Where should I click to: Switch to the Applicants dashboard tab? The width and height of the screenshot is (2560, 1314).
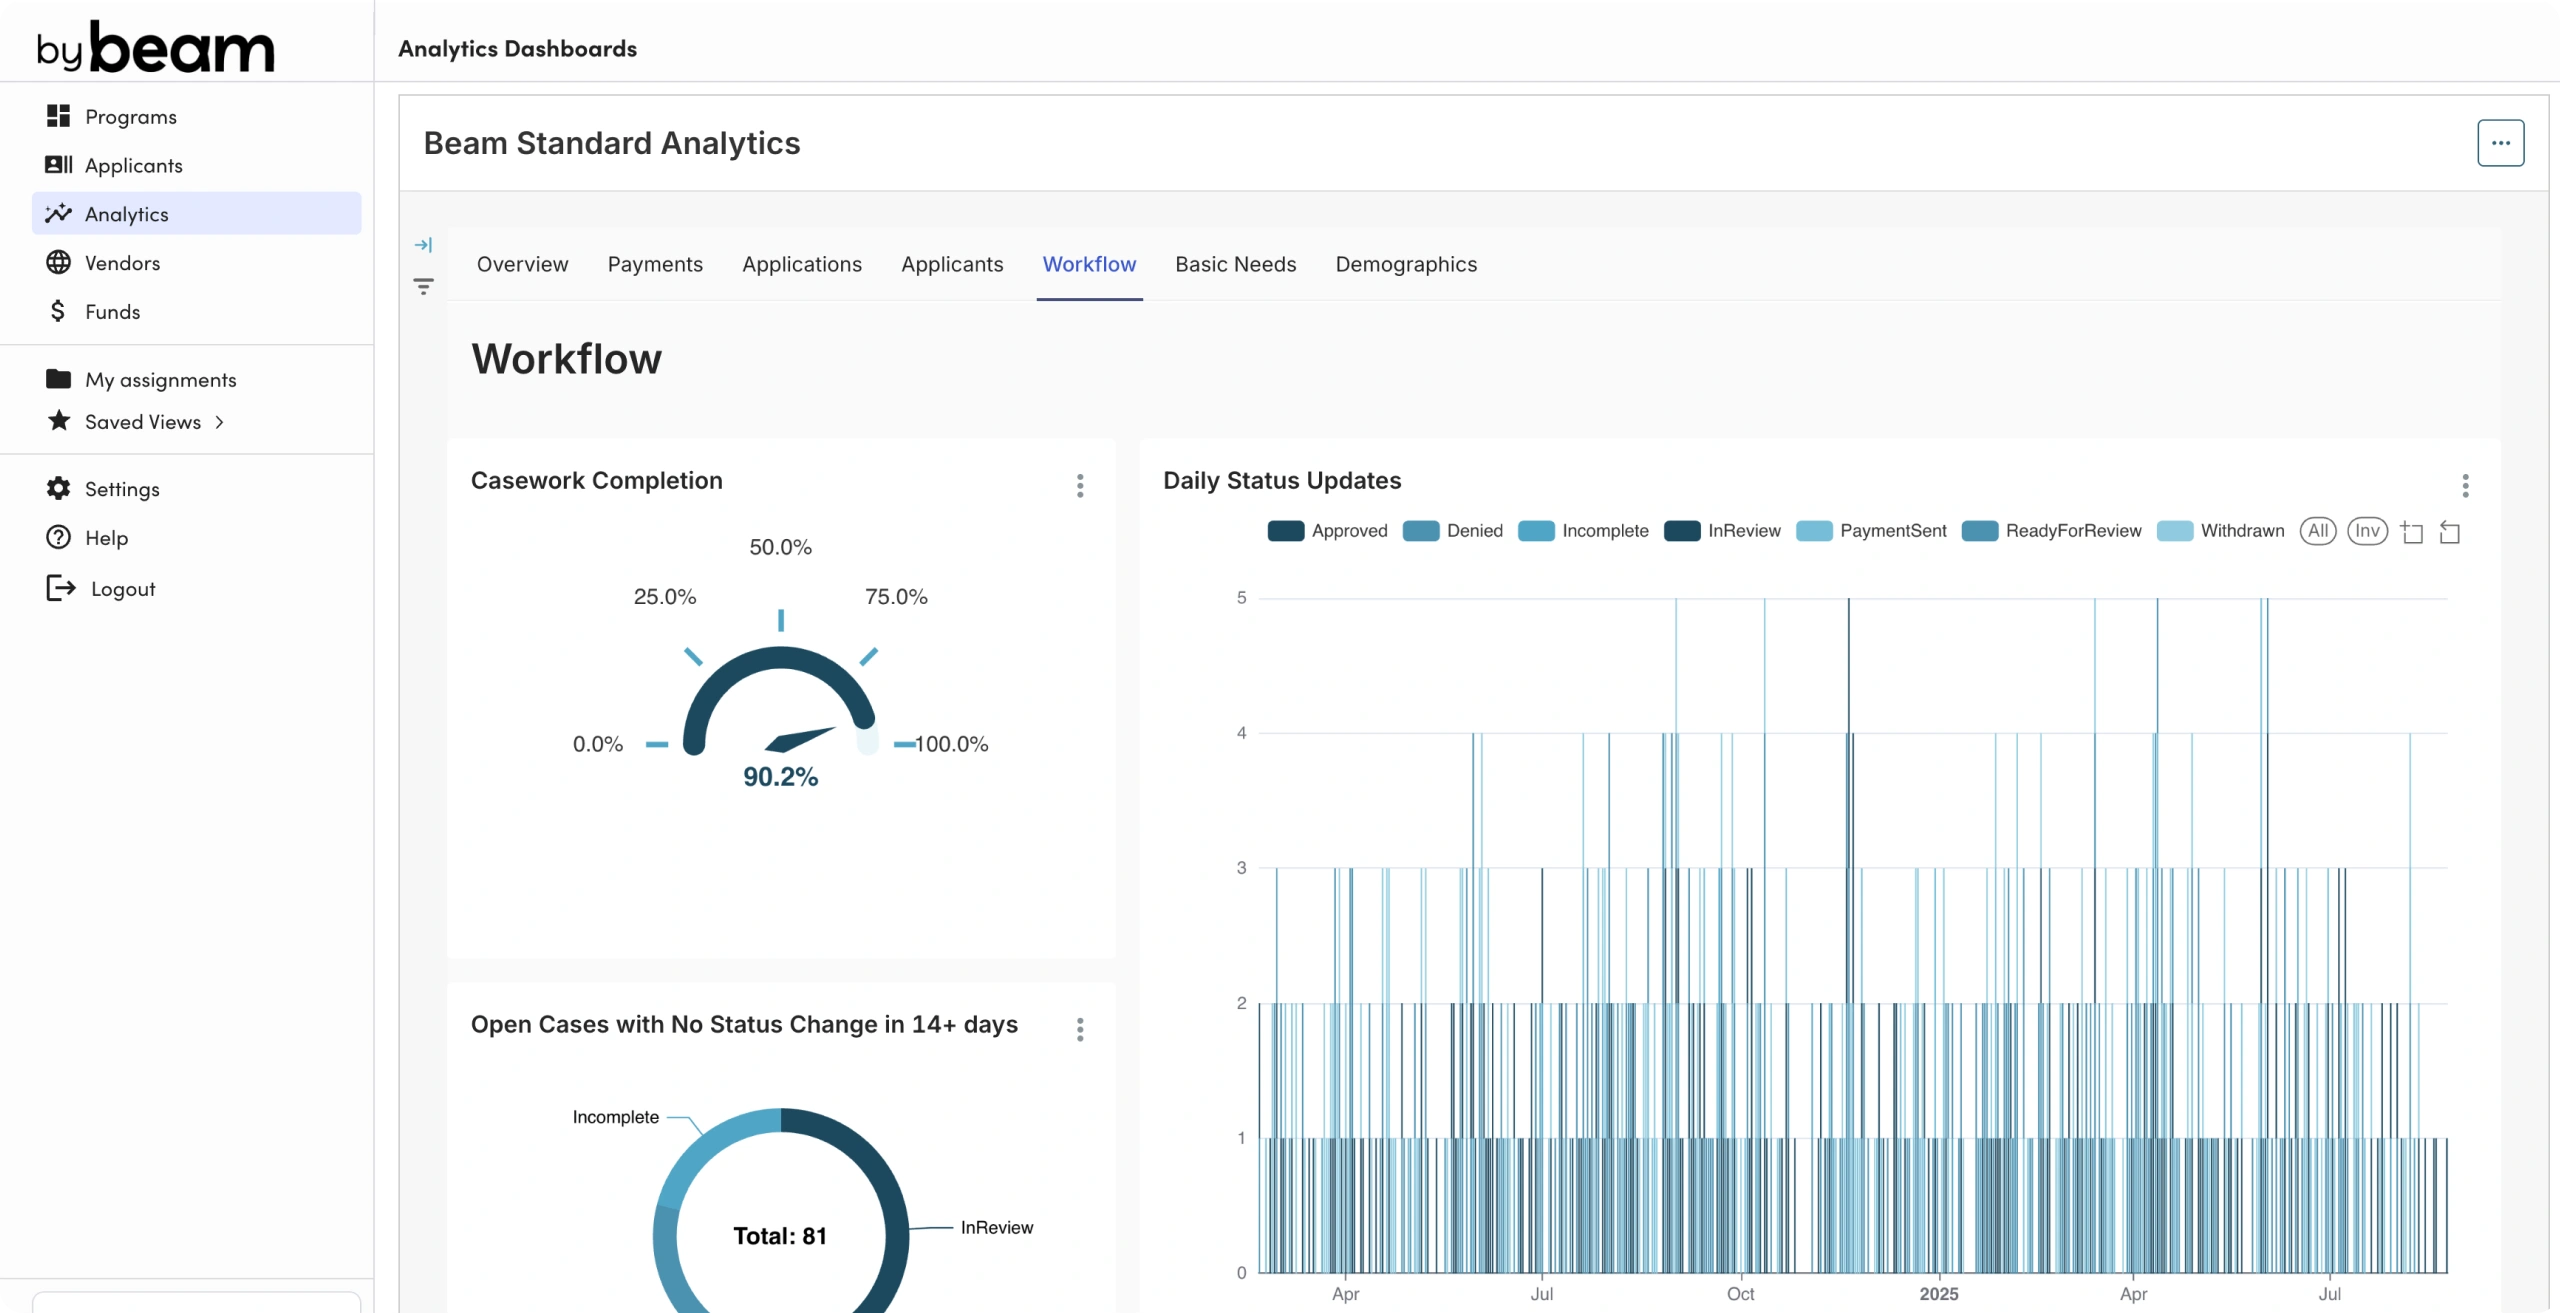tap(952, 264)
